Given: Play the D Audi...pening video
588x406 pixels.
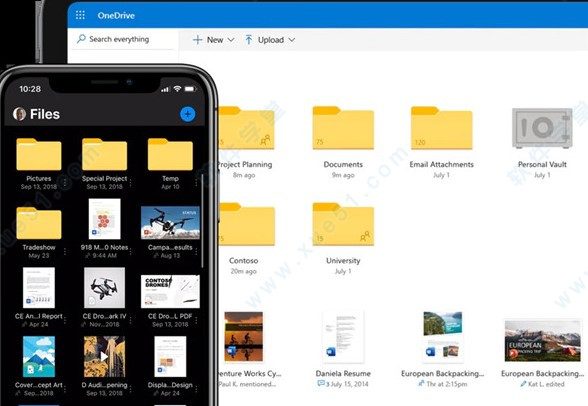Looking at the screenshot, I should [x=104, y=357].
